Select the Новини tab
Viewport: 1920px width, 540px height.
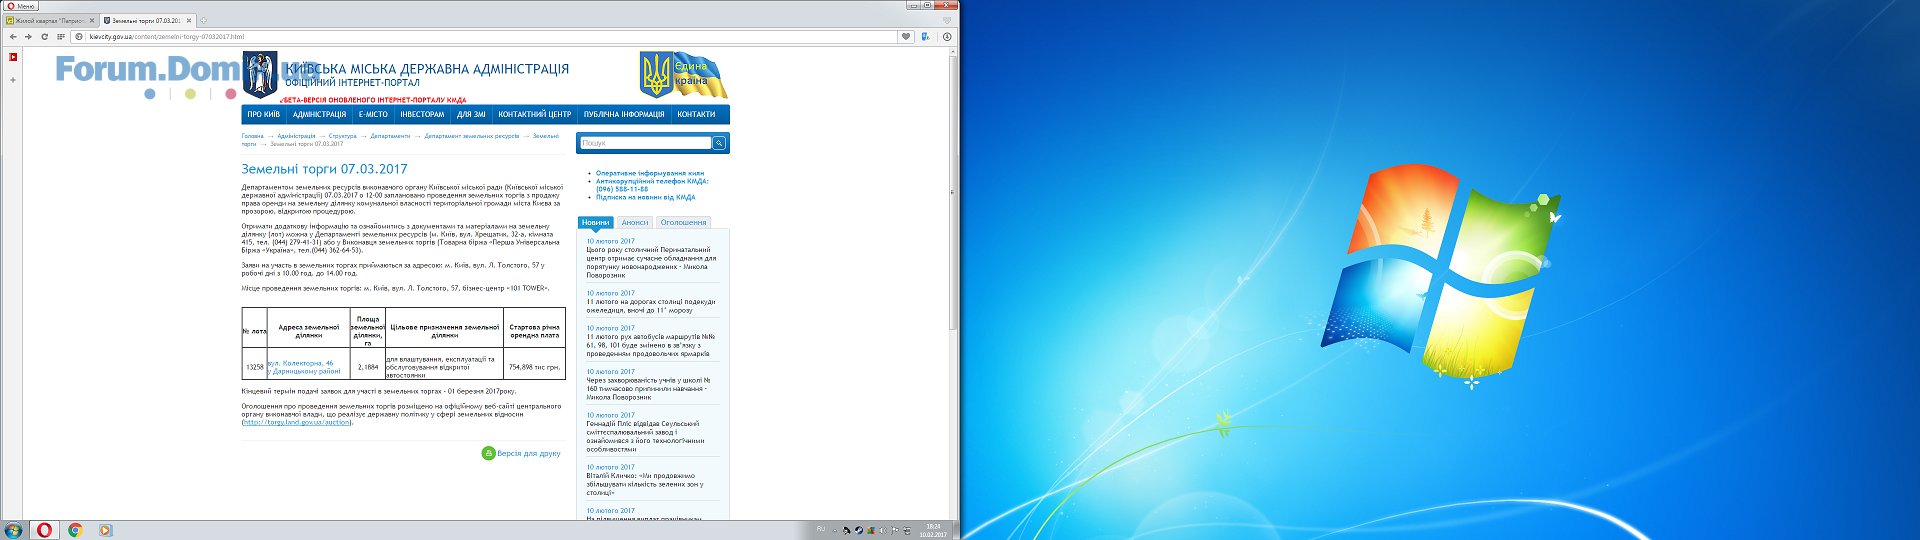click(x=596, y=223)
